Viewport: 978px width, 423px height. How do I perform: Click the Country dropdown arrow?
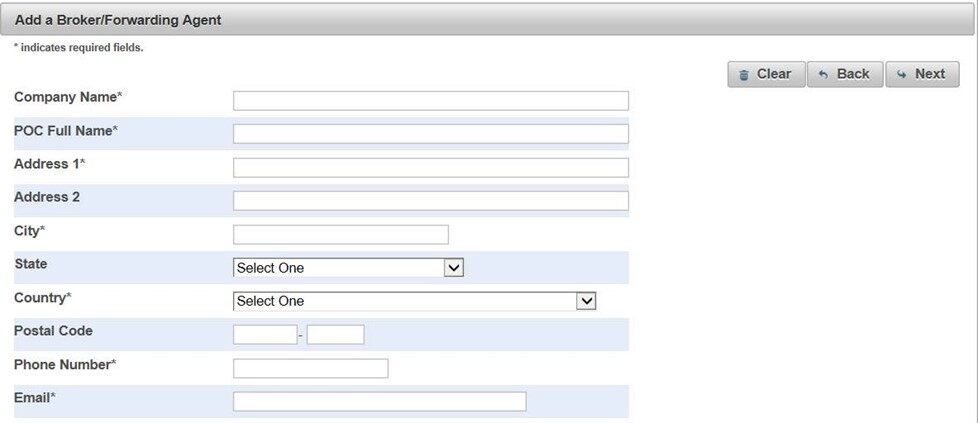(587, 301)
